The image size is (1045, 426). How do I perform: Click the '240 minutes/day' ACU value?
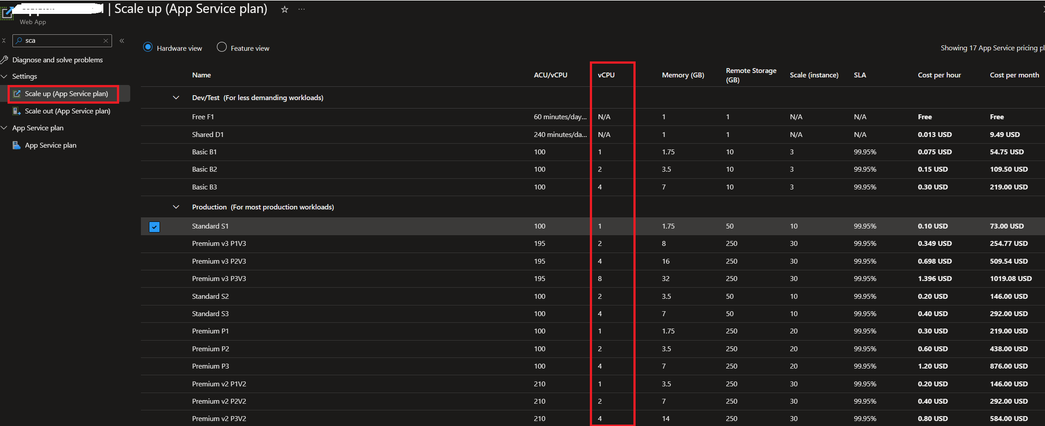pyautogui.click(x=561, y=135)
